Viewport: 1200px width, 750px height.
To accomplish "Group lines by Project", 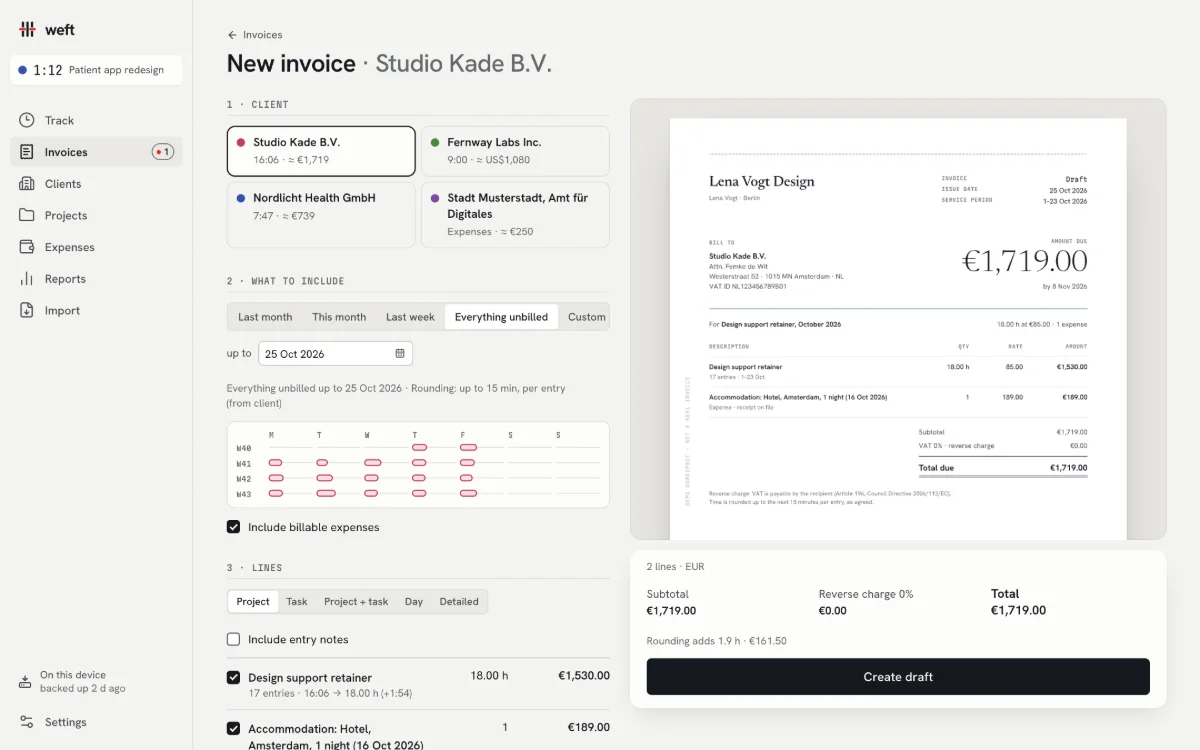I will [253, 601].
